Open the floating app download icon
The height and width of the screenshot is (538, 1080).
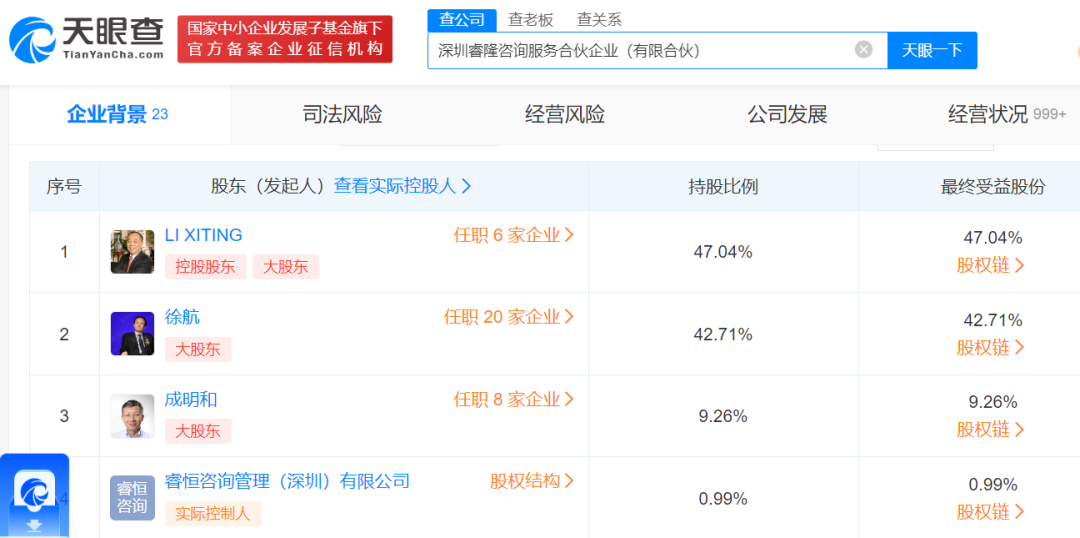pos(34,496)
